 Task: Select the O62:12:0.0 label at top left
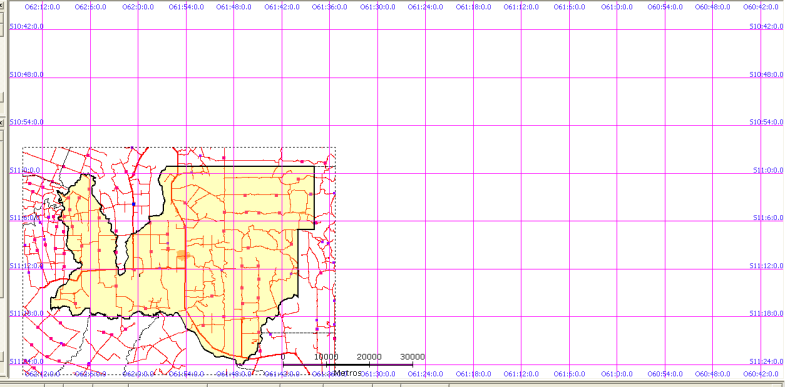(x=41, y=7)
